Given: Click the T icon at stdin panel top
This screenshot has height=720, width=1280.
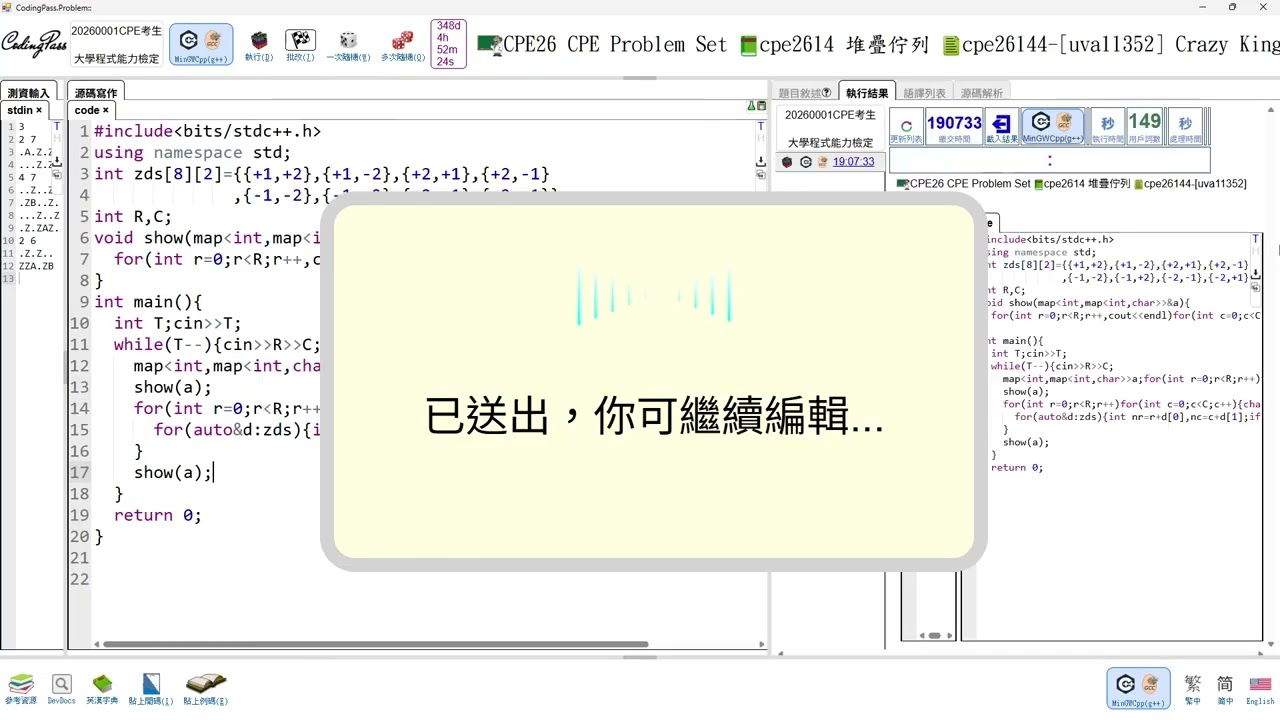Looking at the screenshot, I should pyautogui.click(x=57, y=128).
